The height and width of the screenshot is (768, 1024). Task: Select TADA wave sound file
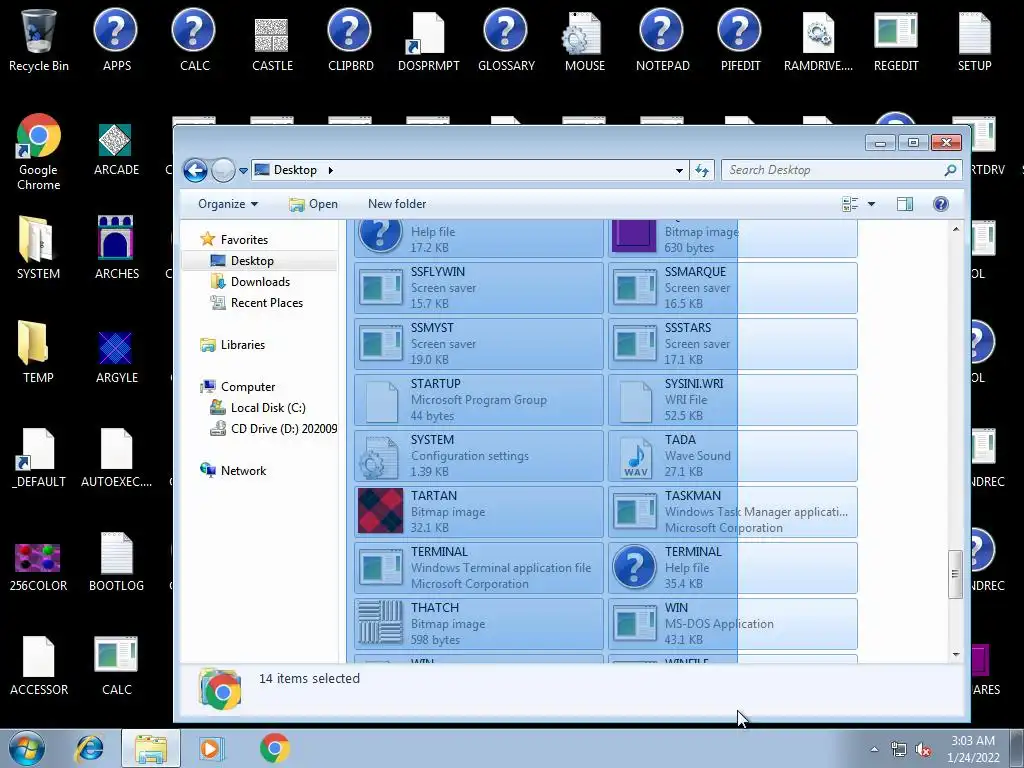pos(733,456)
